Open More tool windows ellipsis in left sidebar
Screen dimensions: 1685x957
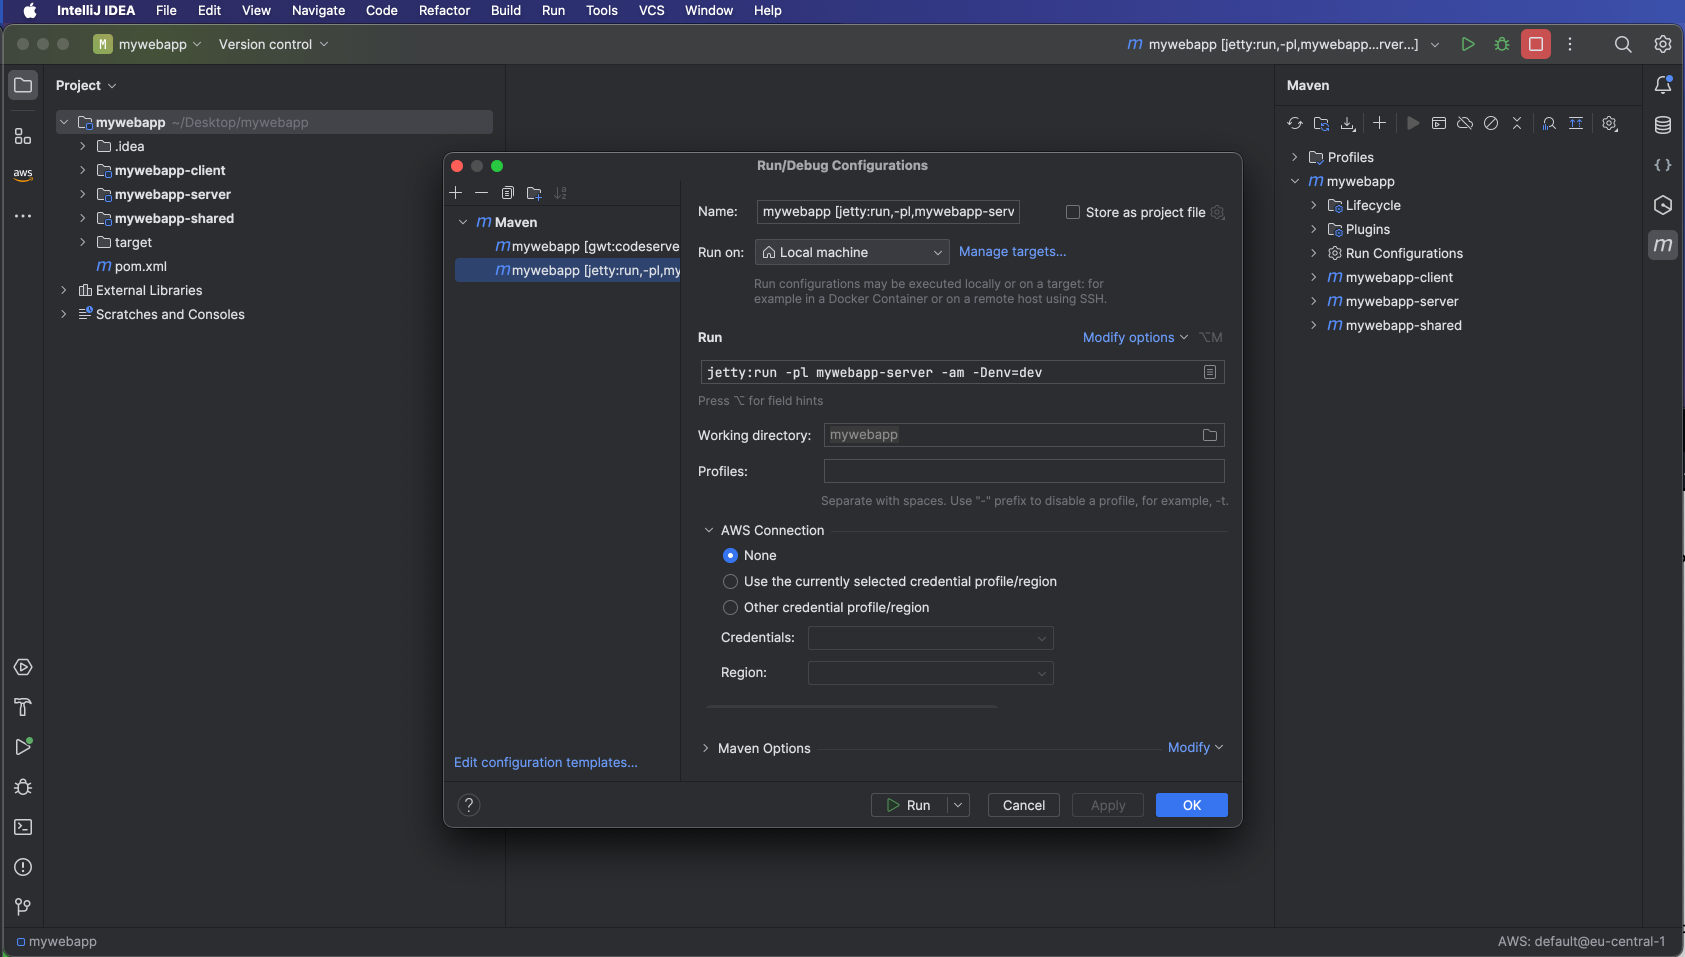click(x=23, y=216)
